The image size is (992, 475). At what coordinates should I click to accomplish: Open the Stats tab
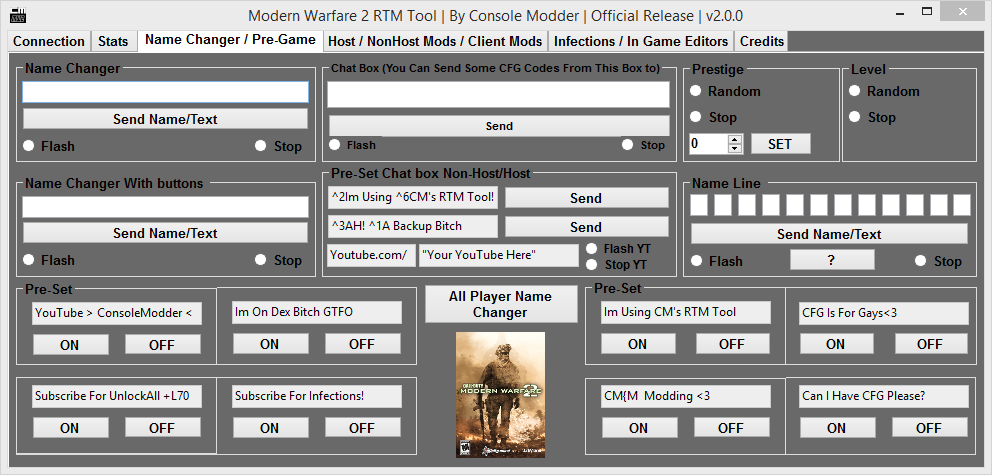point(113,41)
